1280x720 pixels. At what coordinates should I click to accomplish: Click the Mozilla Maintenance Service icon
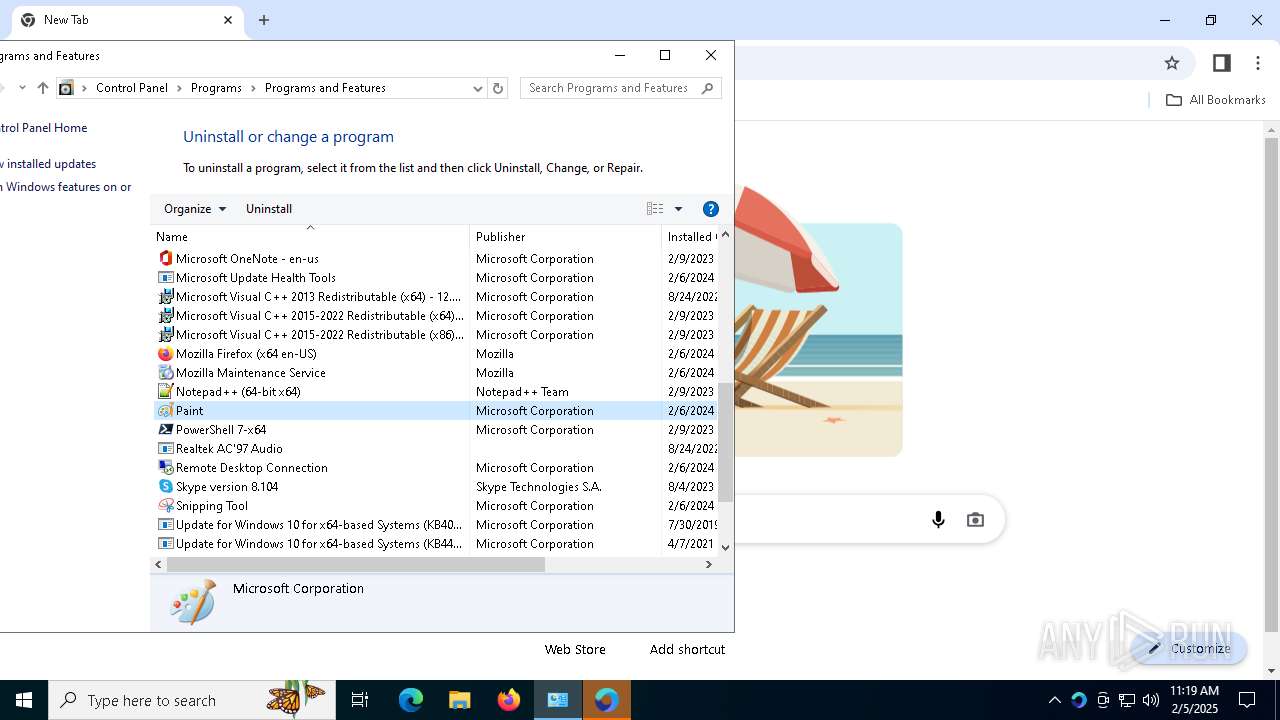coord(166,372)
